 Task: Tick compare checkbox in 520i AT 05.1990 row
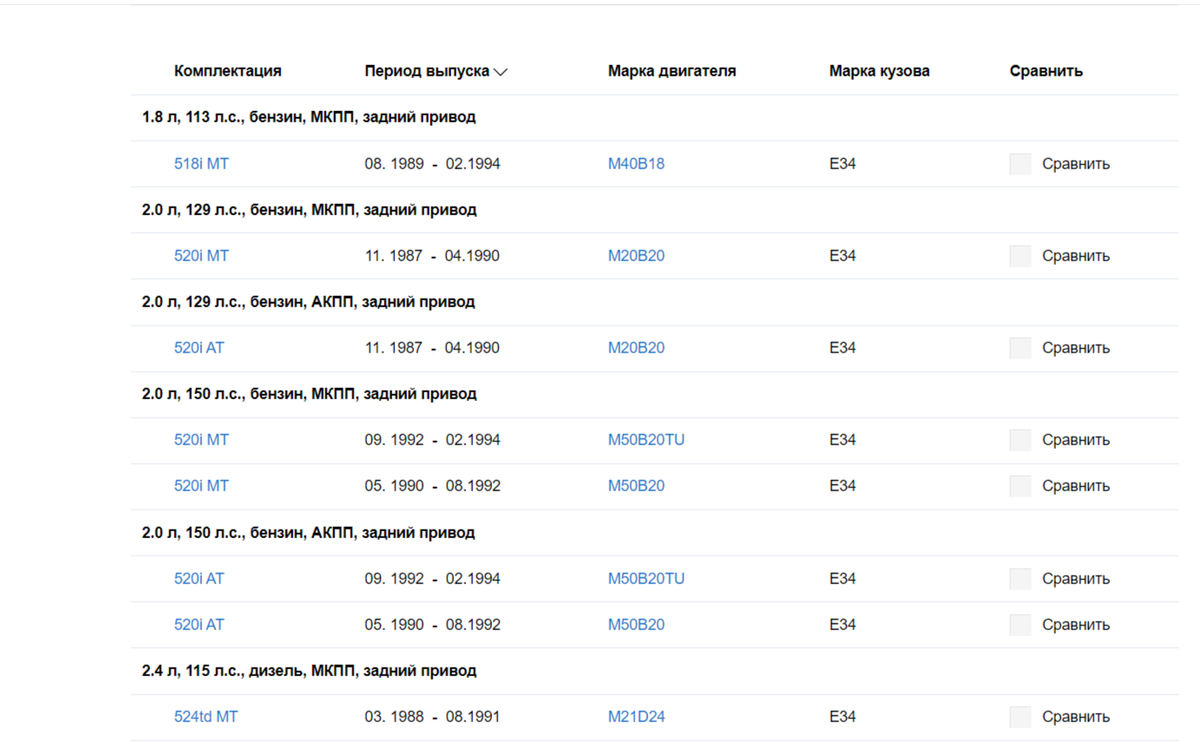pos(1020,625)
